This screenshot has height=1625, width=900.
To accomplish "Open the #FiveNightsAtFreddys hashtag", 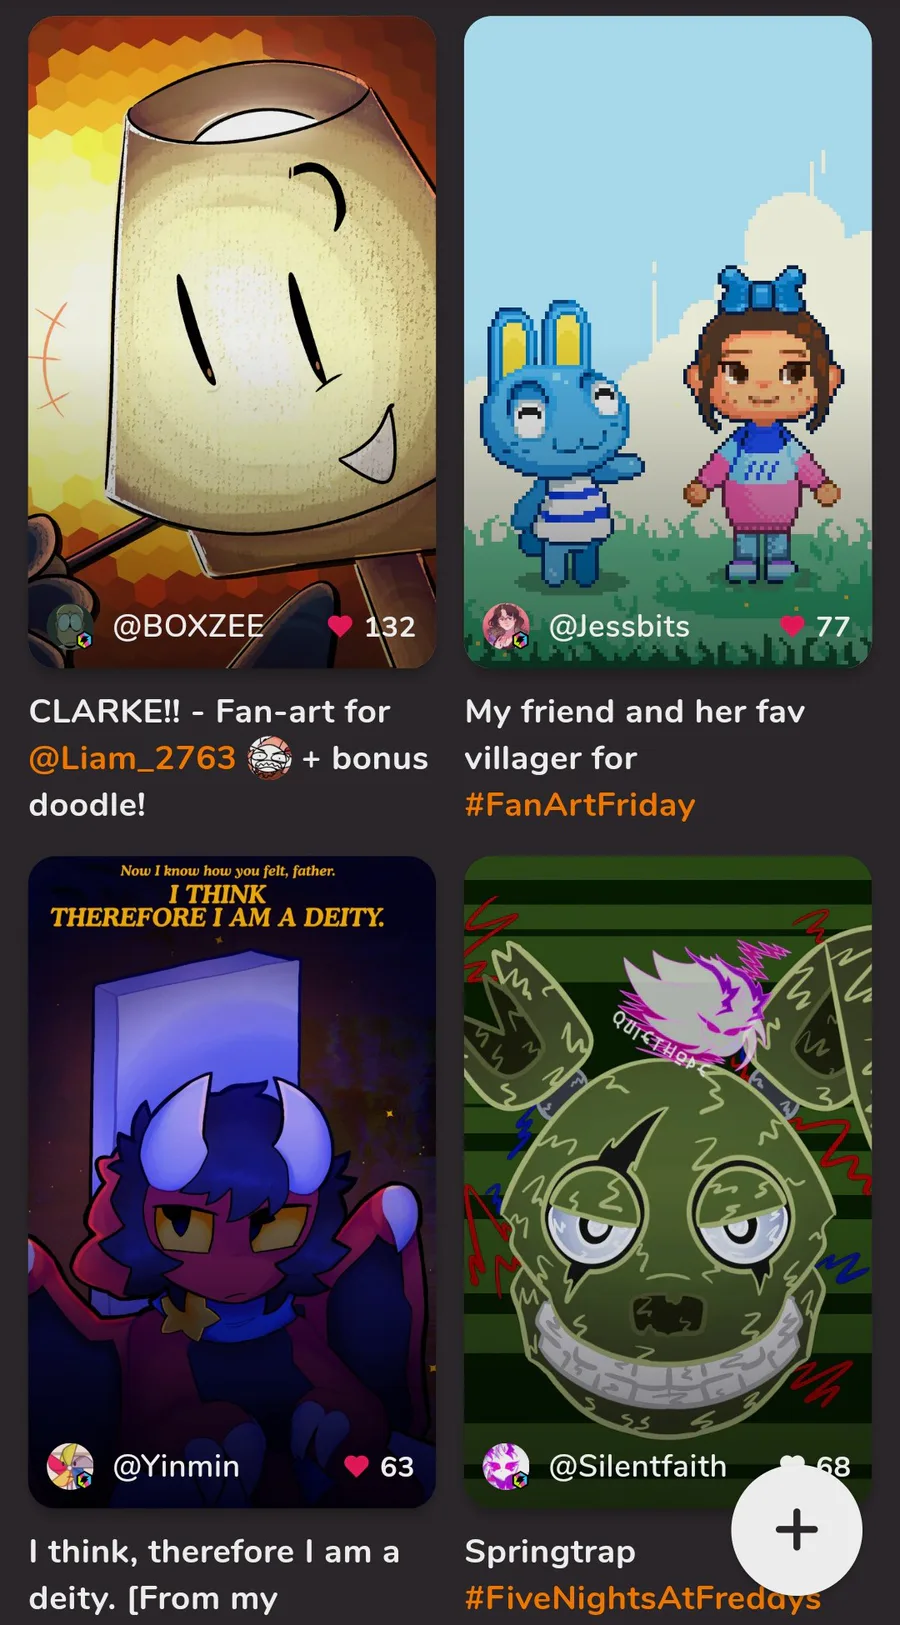I will coord(643,1598).
